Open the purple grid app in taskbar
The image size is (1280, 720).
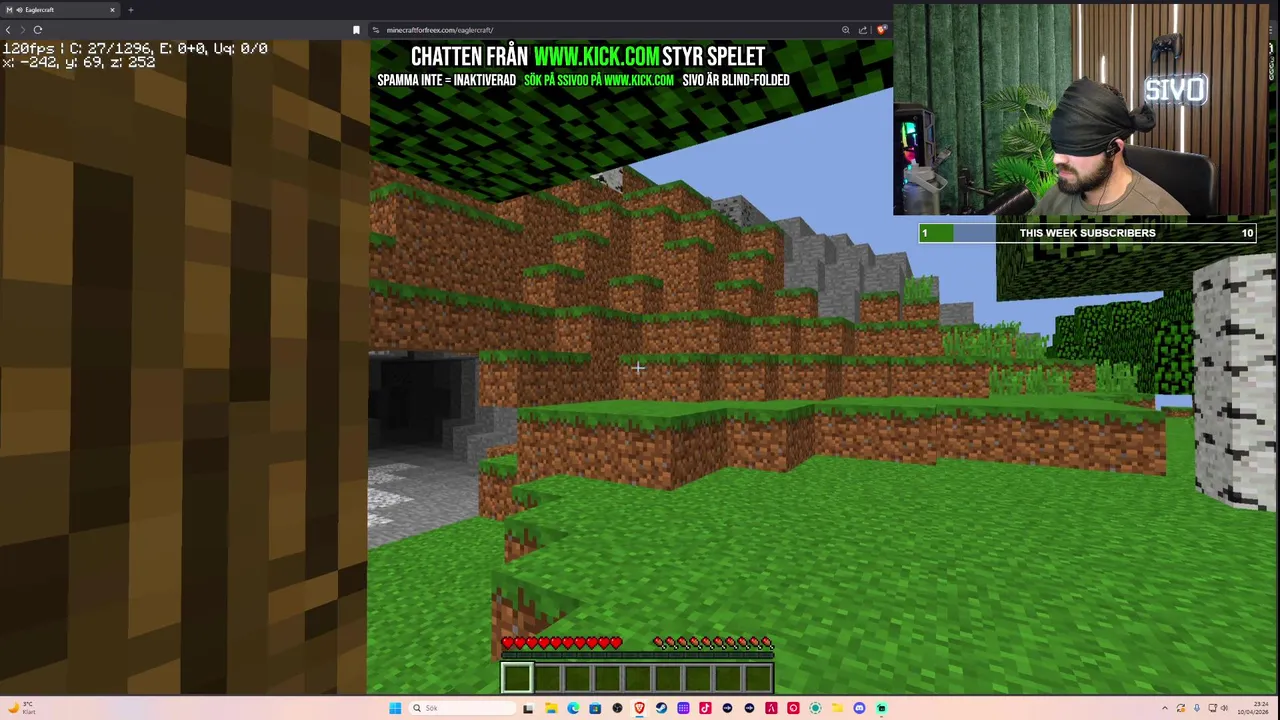[x=683, y=708]
